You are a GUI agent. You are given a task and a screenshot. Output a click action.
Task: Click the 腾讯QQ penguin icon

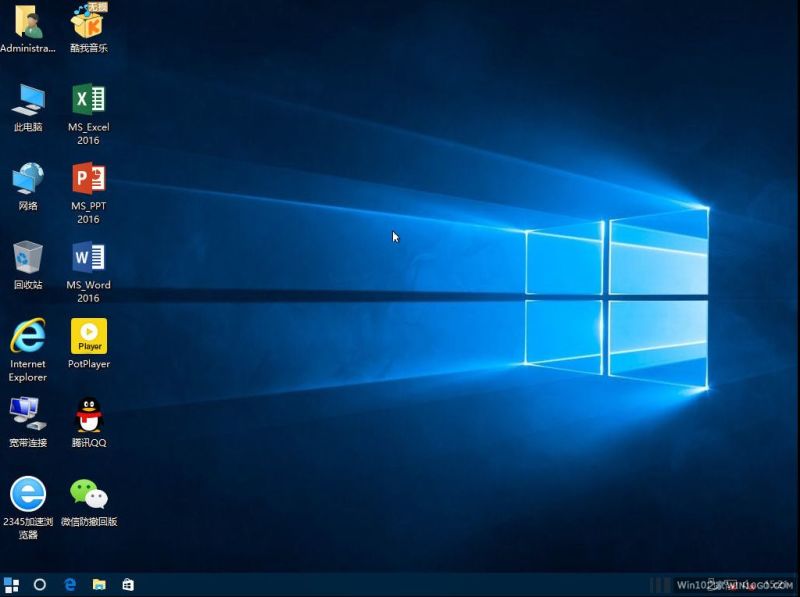click(x=89, y=414)
